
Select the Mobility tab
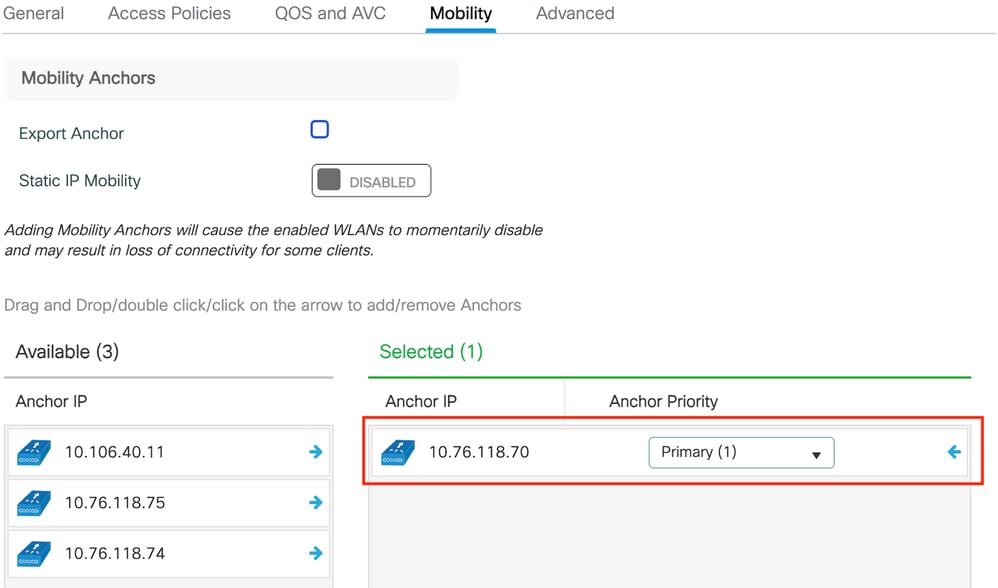[x=461, y=13]
